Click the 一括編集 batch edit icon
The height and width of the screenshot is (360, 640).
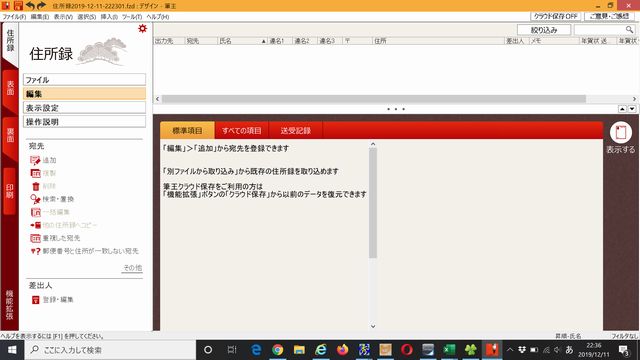coord(36,212)
